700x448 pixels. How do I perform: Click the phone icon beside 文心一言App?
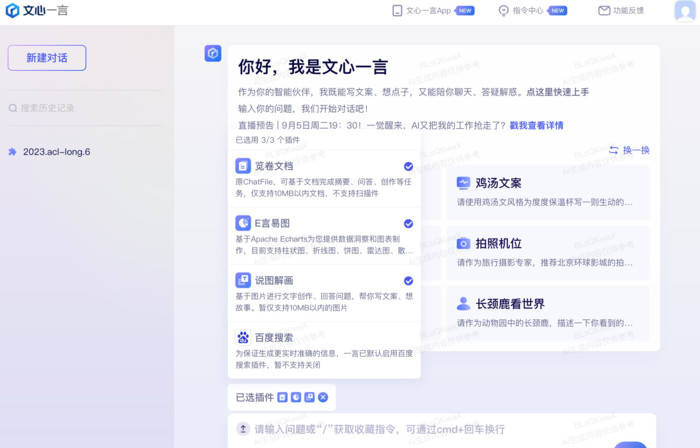click(397, 11)
